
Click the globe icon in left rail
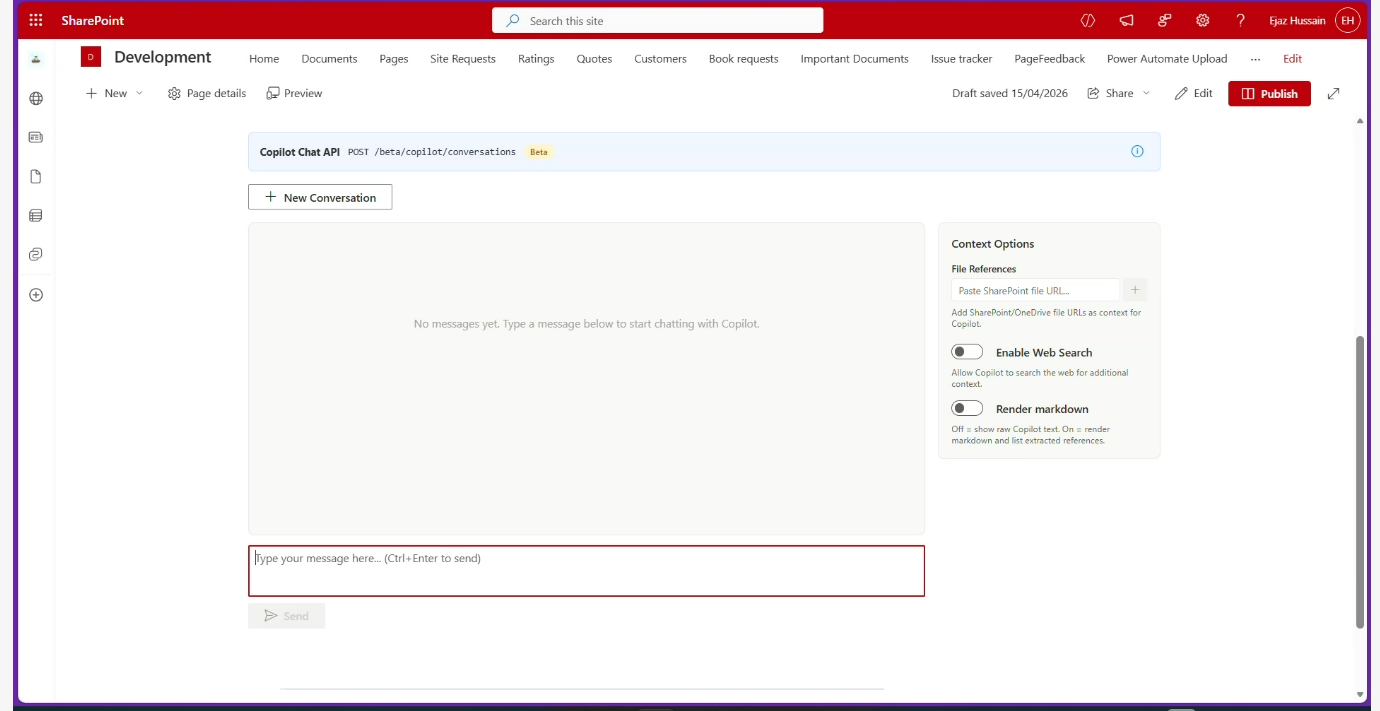[36, 98]
